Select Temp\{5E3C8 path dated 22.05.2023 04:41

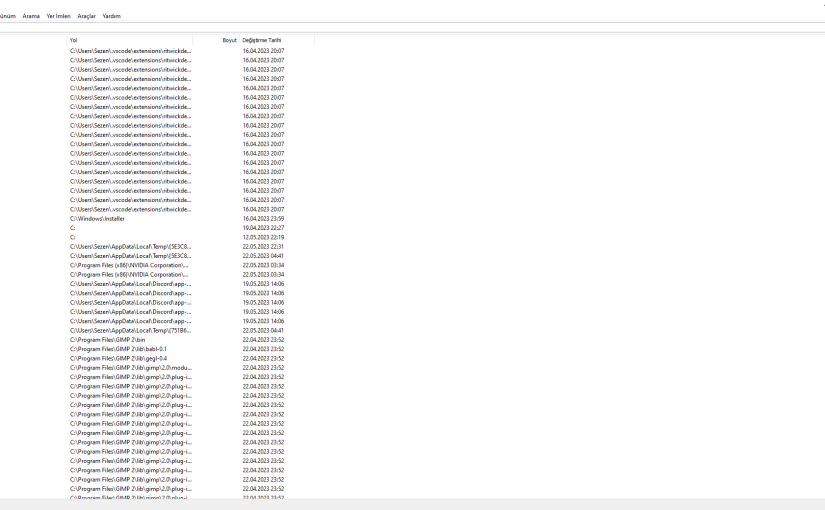(130, 256)
